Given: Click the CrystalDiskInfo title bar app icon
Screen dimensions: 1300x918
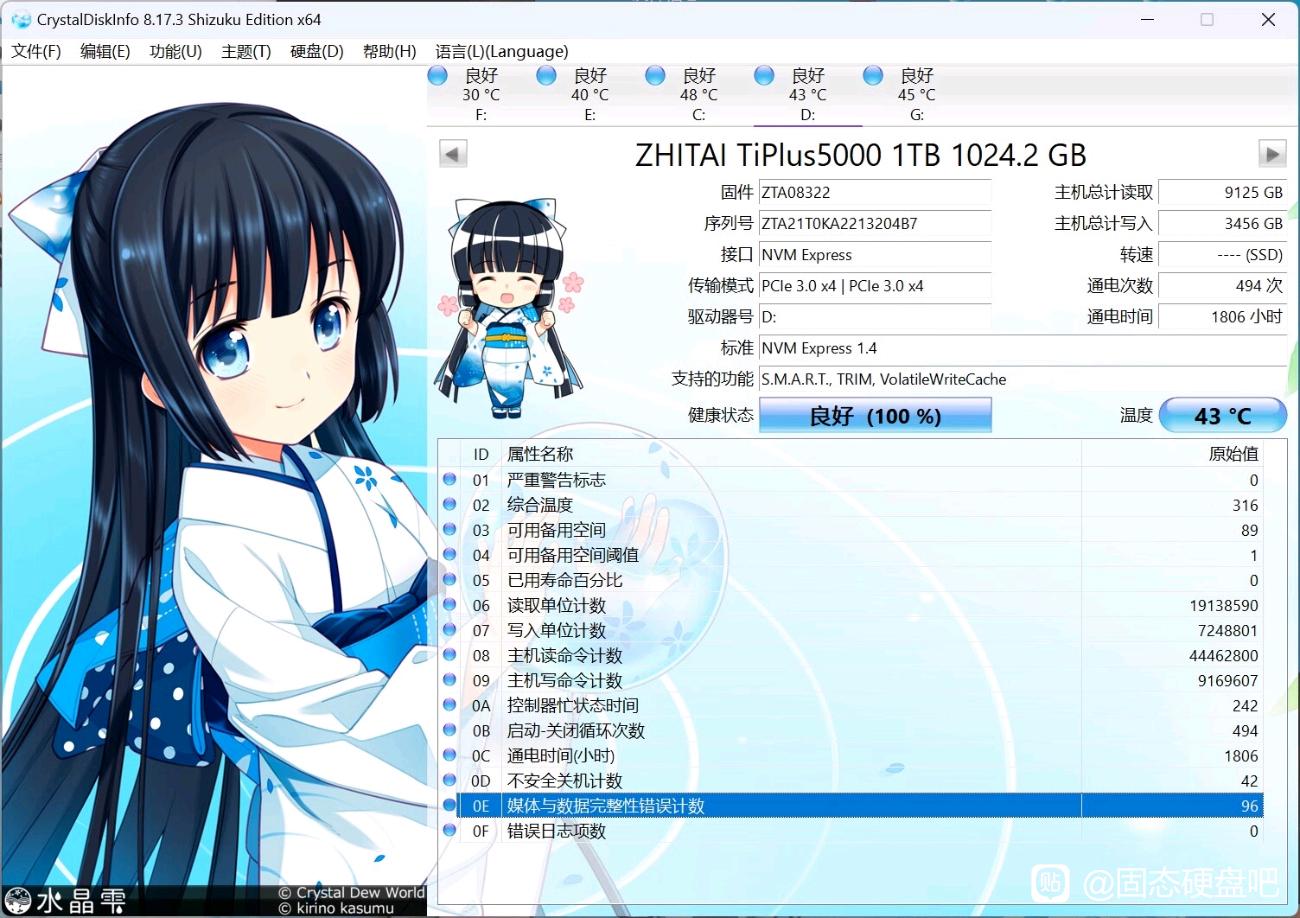Looking at the screenshot, I should [21, 20].
